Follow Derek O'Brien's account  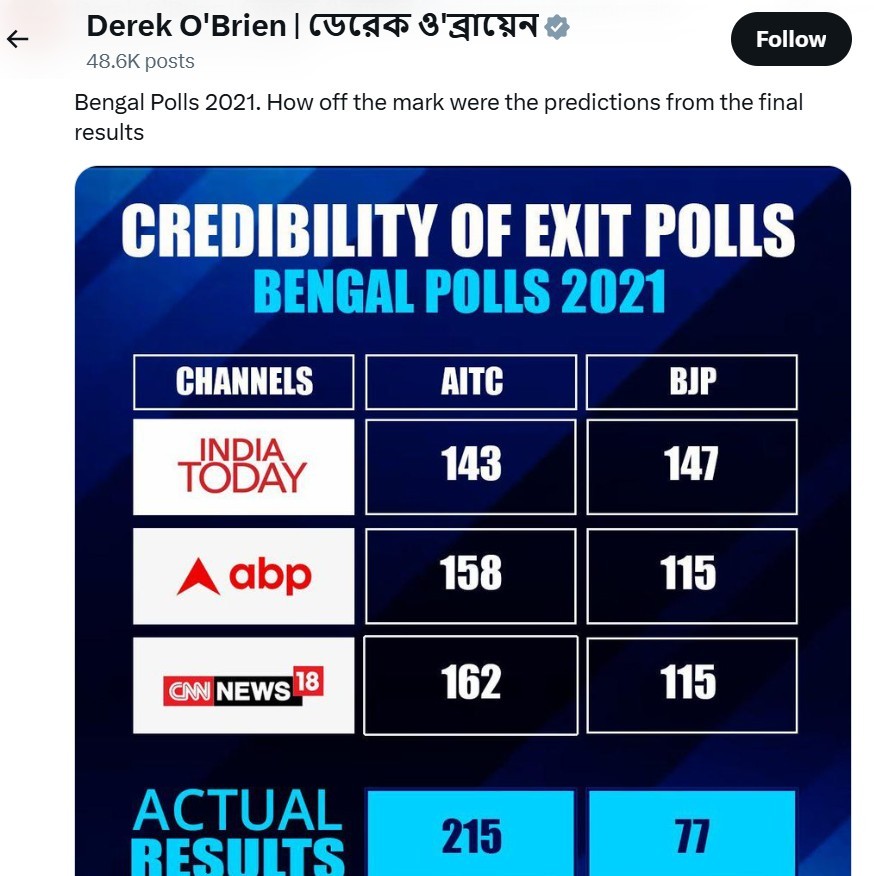tap(790, 39)
